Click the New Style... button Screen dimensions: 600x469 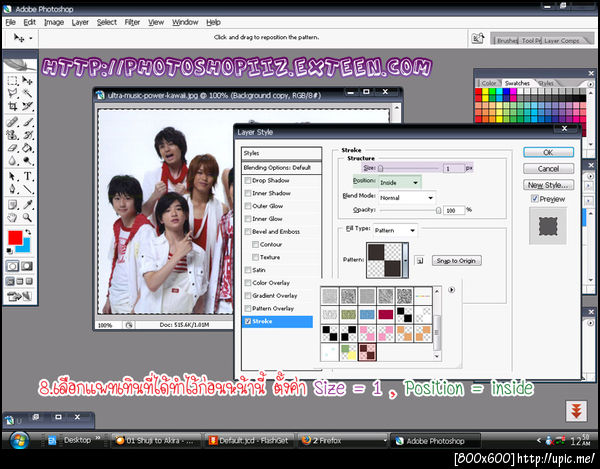click(548, 185)
